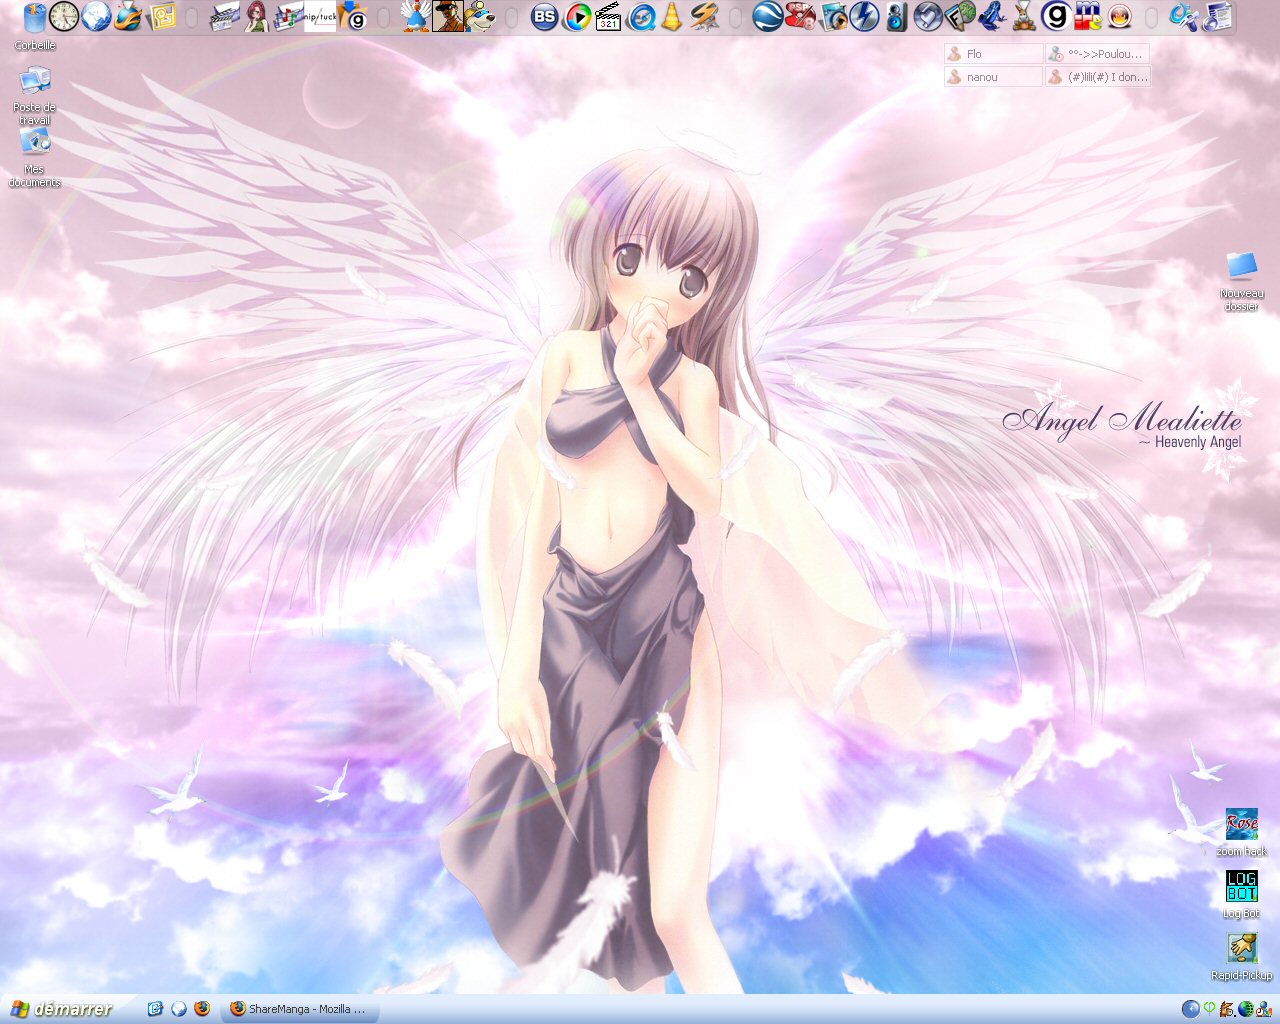Screen dimensions: 1280x1024
Task: Open the (#)lili(#) contact chat box
Action: (1098, 77)
